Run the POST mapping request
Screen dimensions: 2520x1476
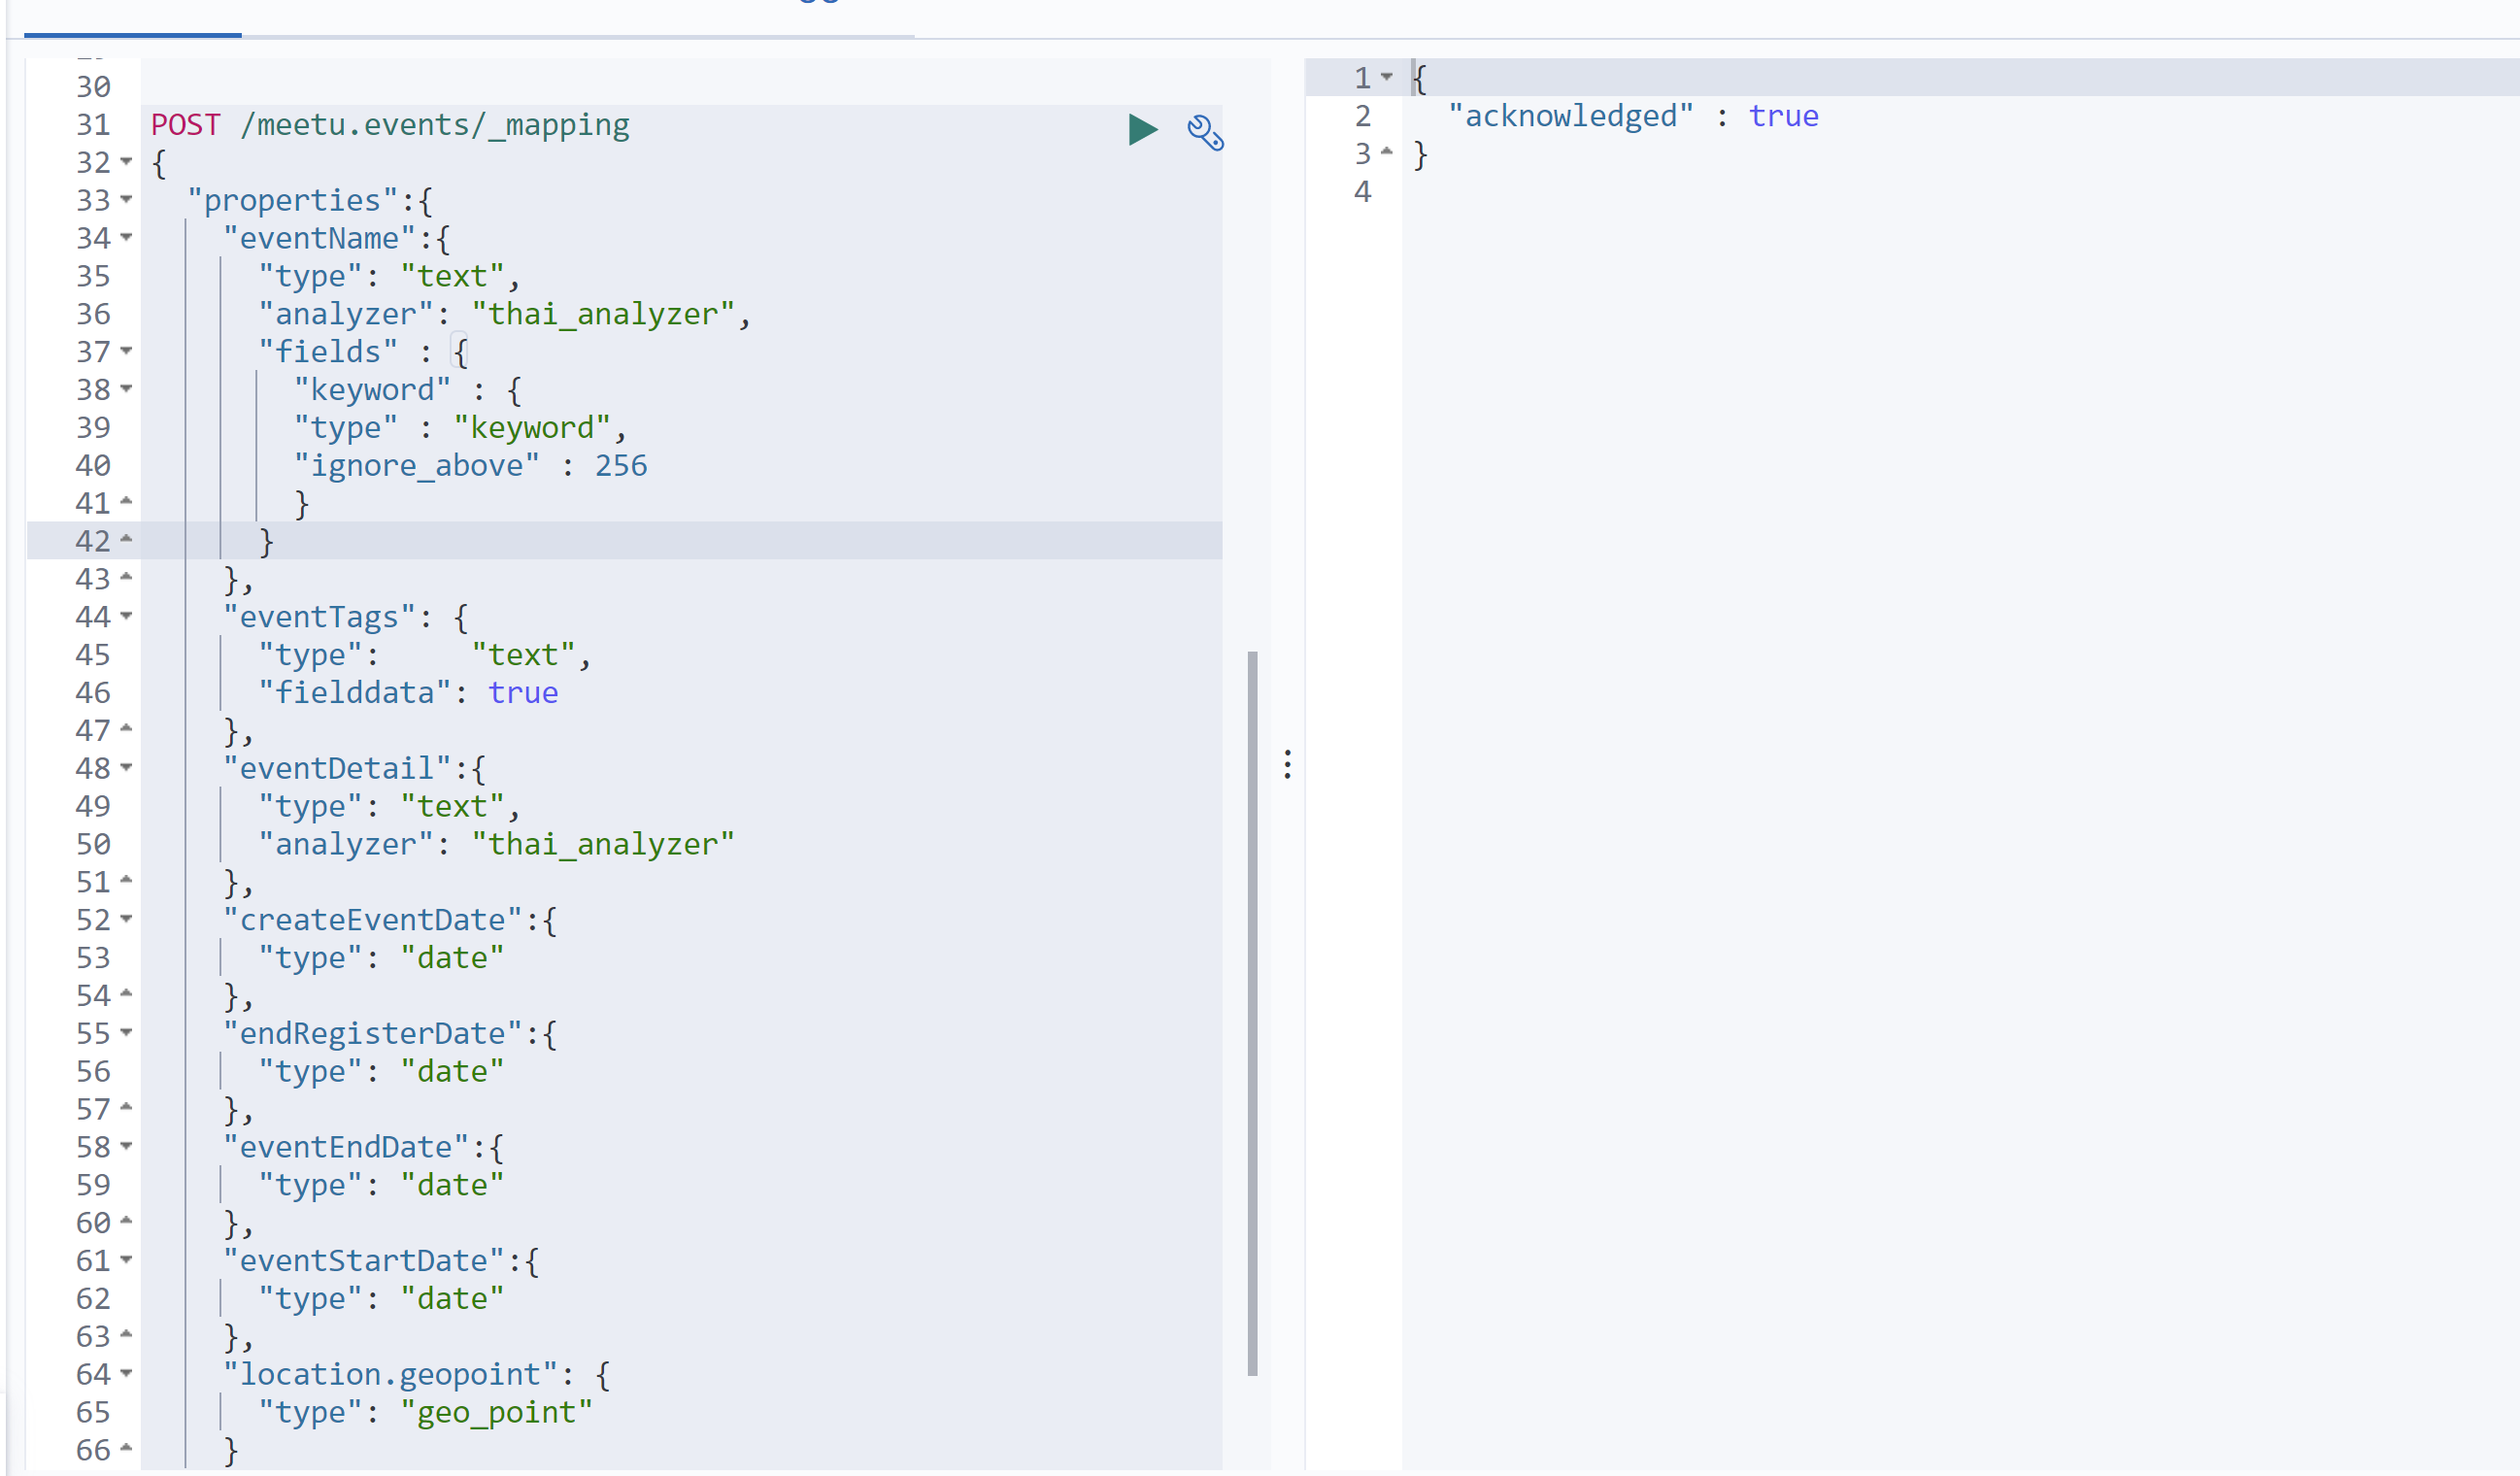pos(1142,130)
